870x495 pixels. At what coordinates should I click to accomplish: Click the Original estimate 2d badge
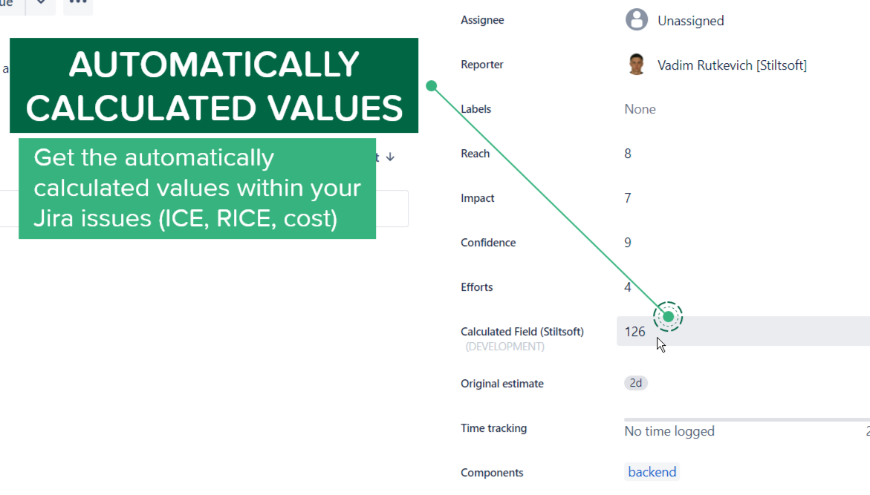[636, 383]
